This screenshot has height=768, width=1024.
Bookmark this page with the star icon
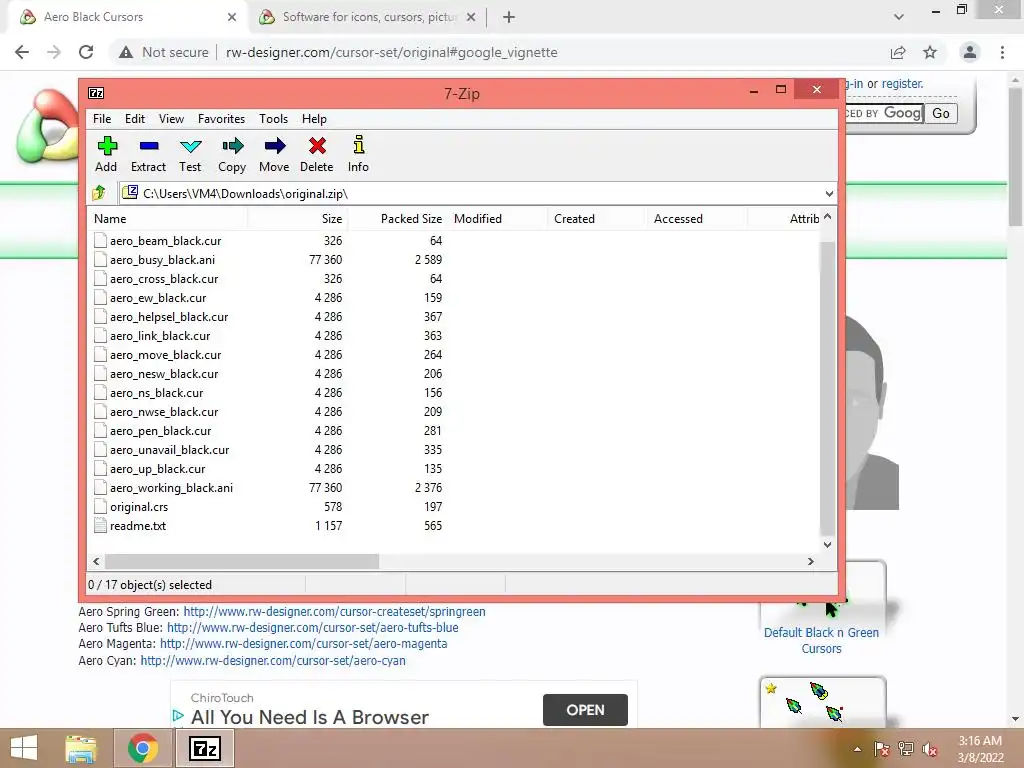point(930,52)
